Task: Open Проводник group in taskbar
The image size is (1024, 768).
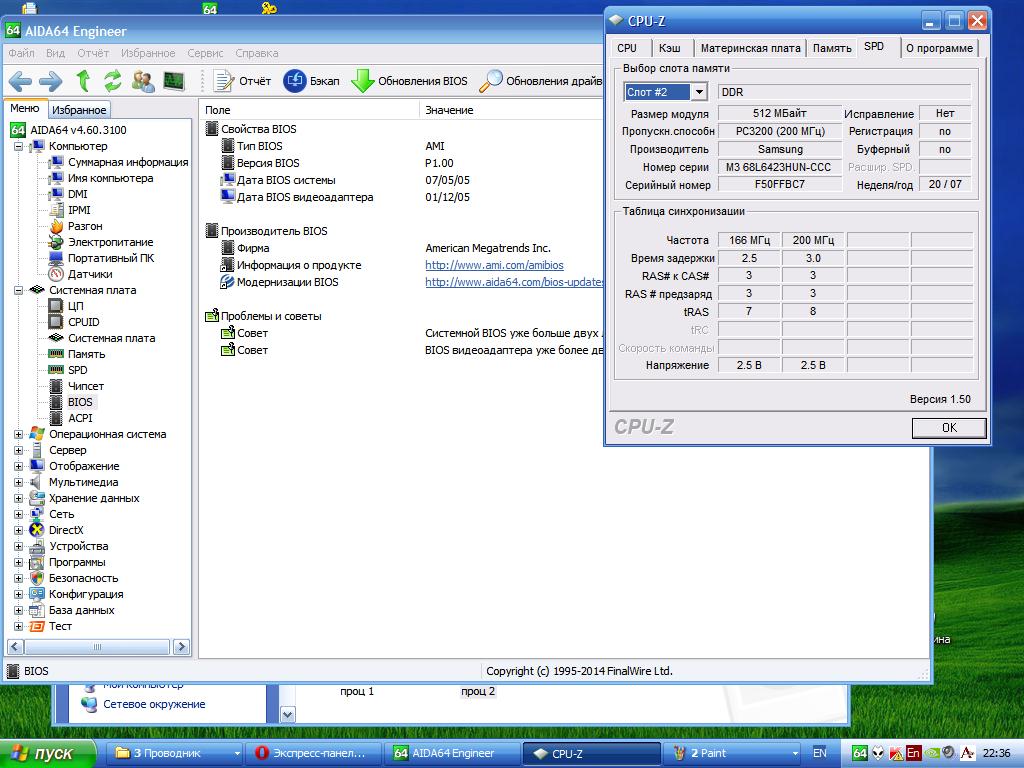Action: click(x=175, y=753)
